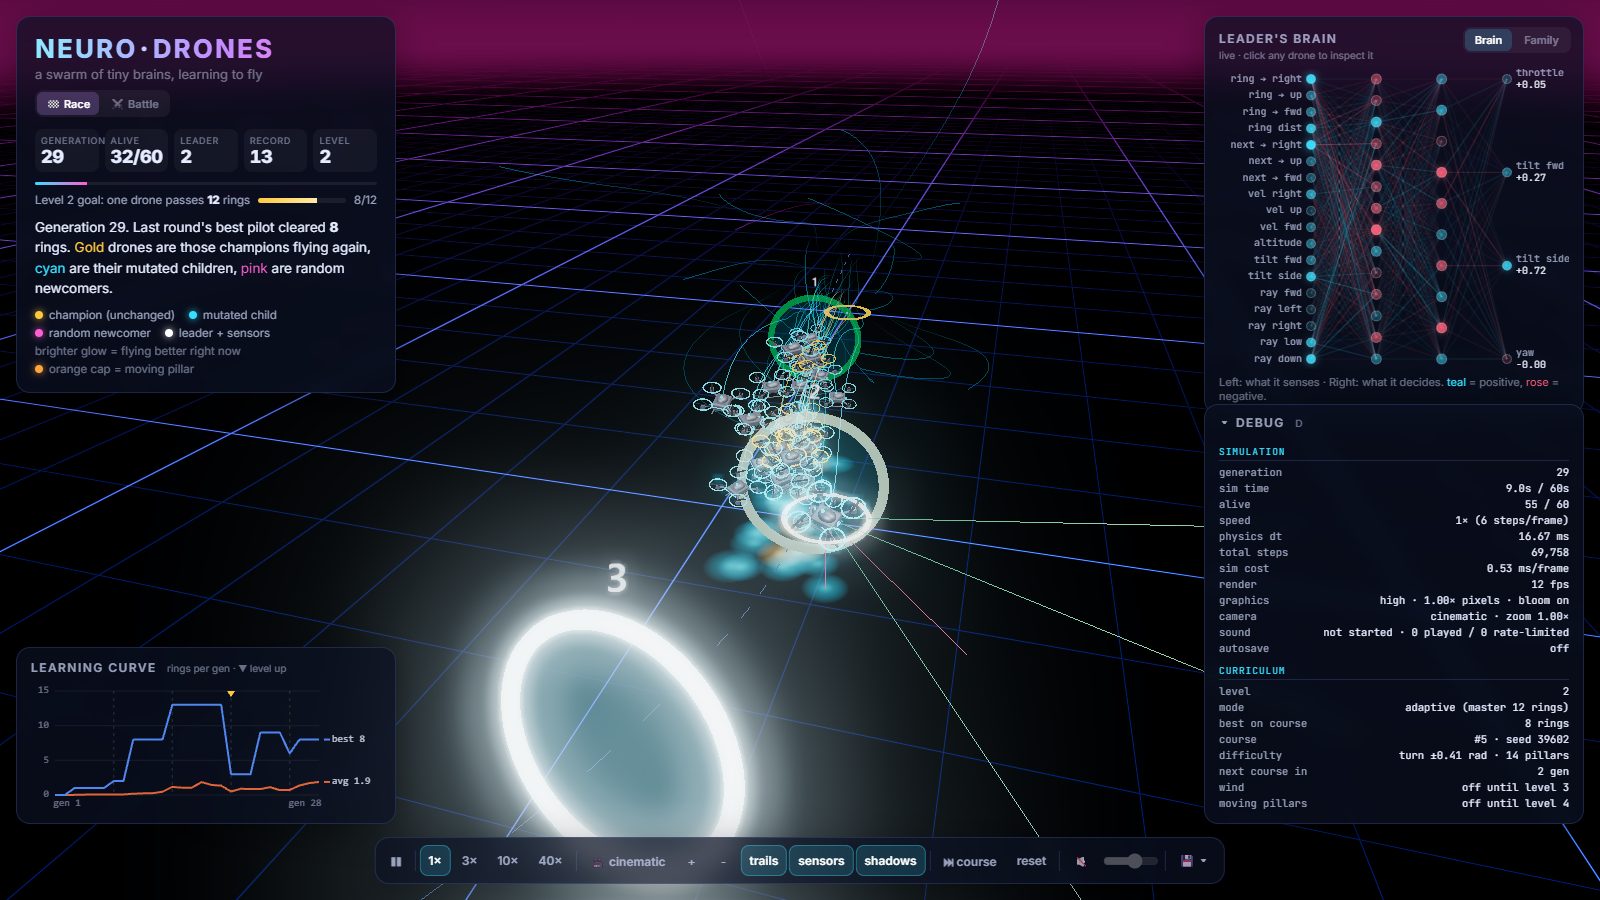
Task: Unmute sound with the speaker icon
Action: [x=1081, y=861]
